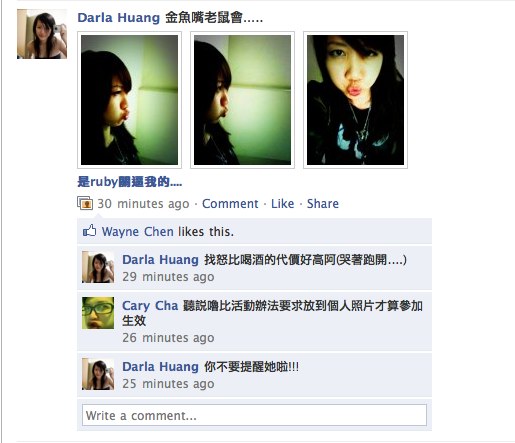Open Darla Huang's main post profile picture
The height and width of the screenshot is (443, 515).
coord(42,34)
